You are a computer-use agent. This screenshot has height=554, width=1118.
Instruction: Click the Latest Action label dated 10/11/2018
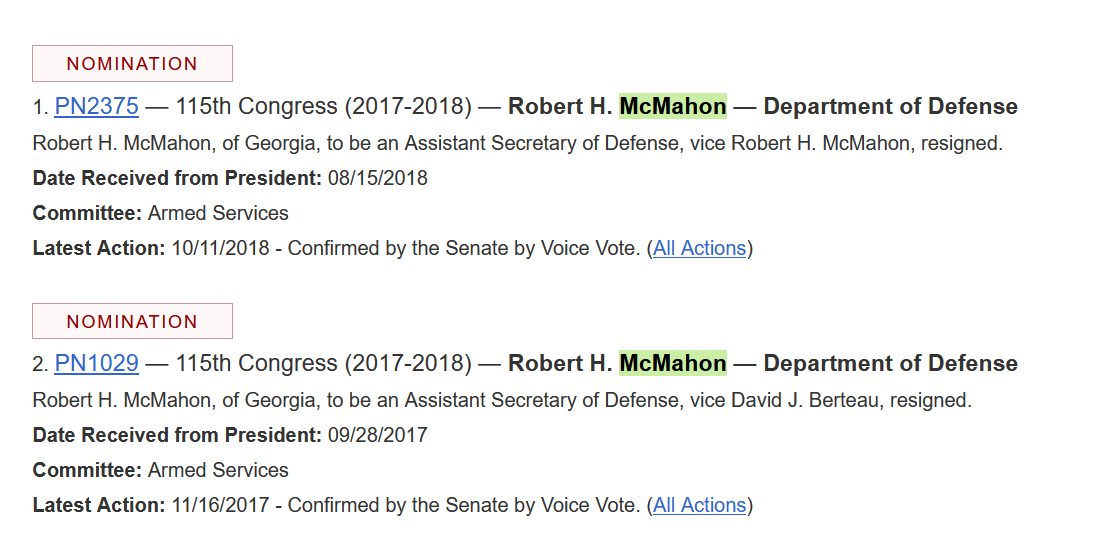click(x=98, y=248)
